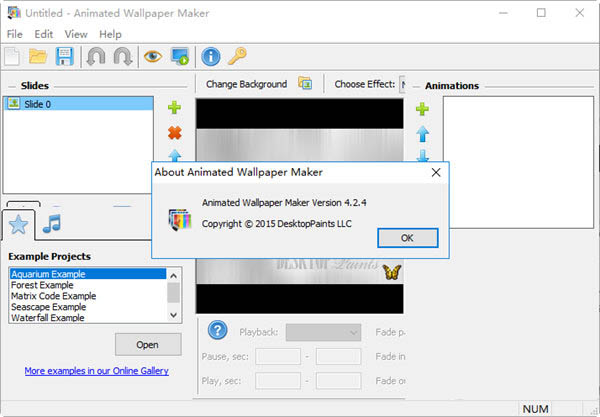Open the View menu
Screen dimensions: 600x417
(76, 34)
